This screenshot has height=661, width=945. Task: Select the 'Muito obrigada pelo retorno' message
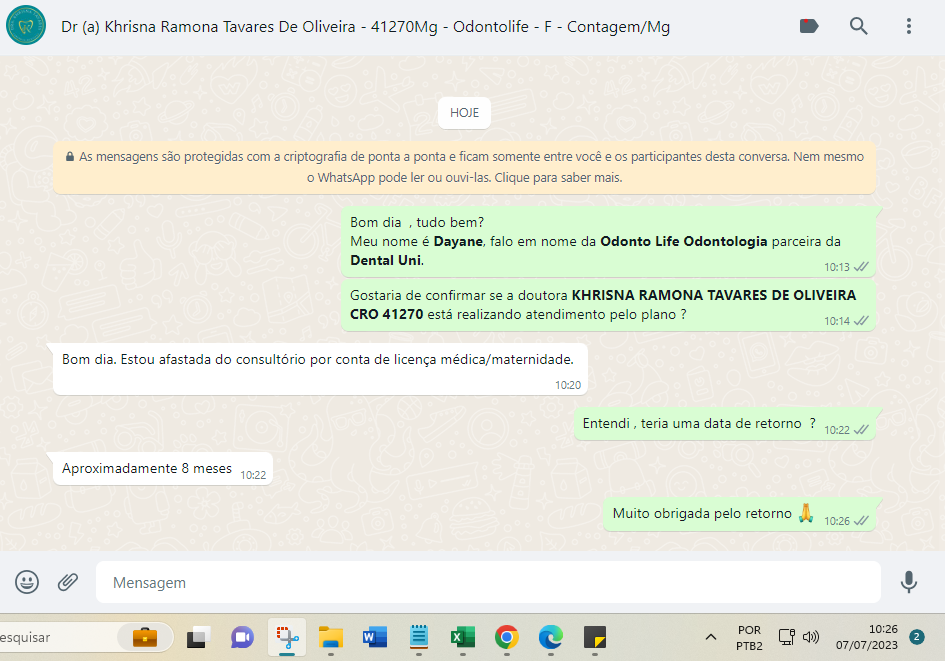739,514
